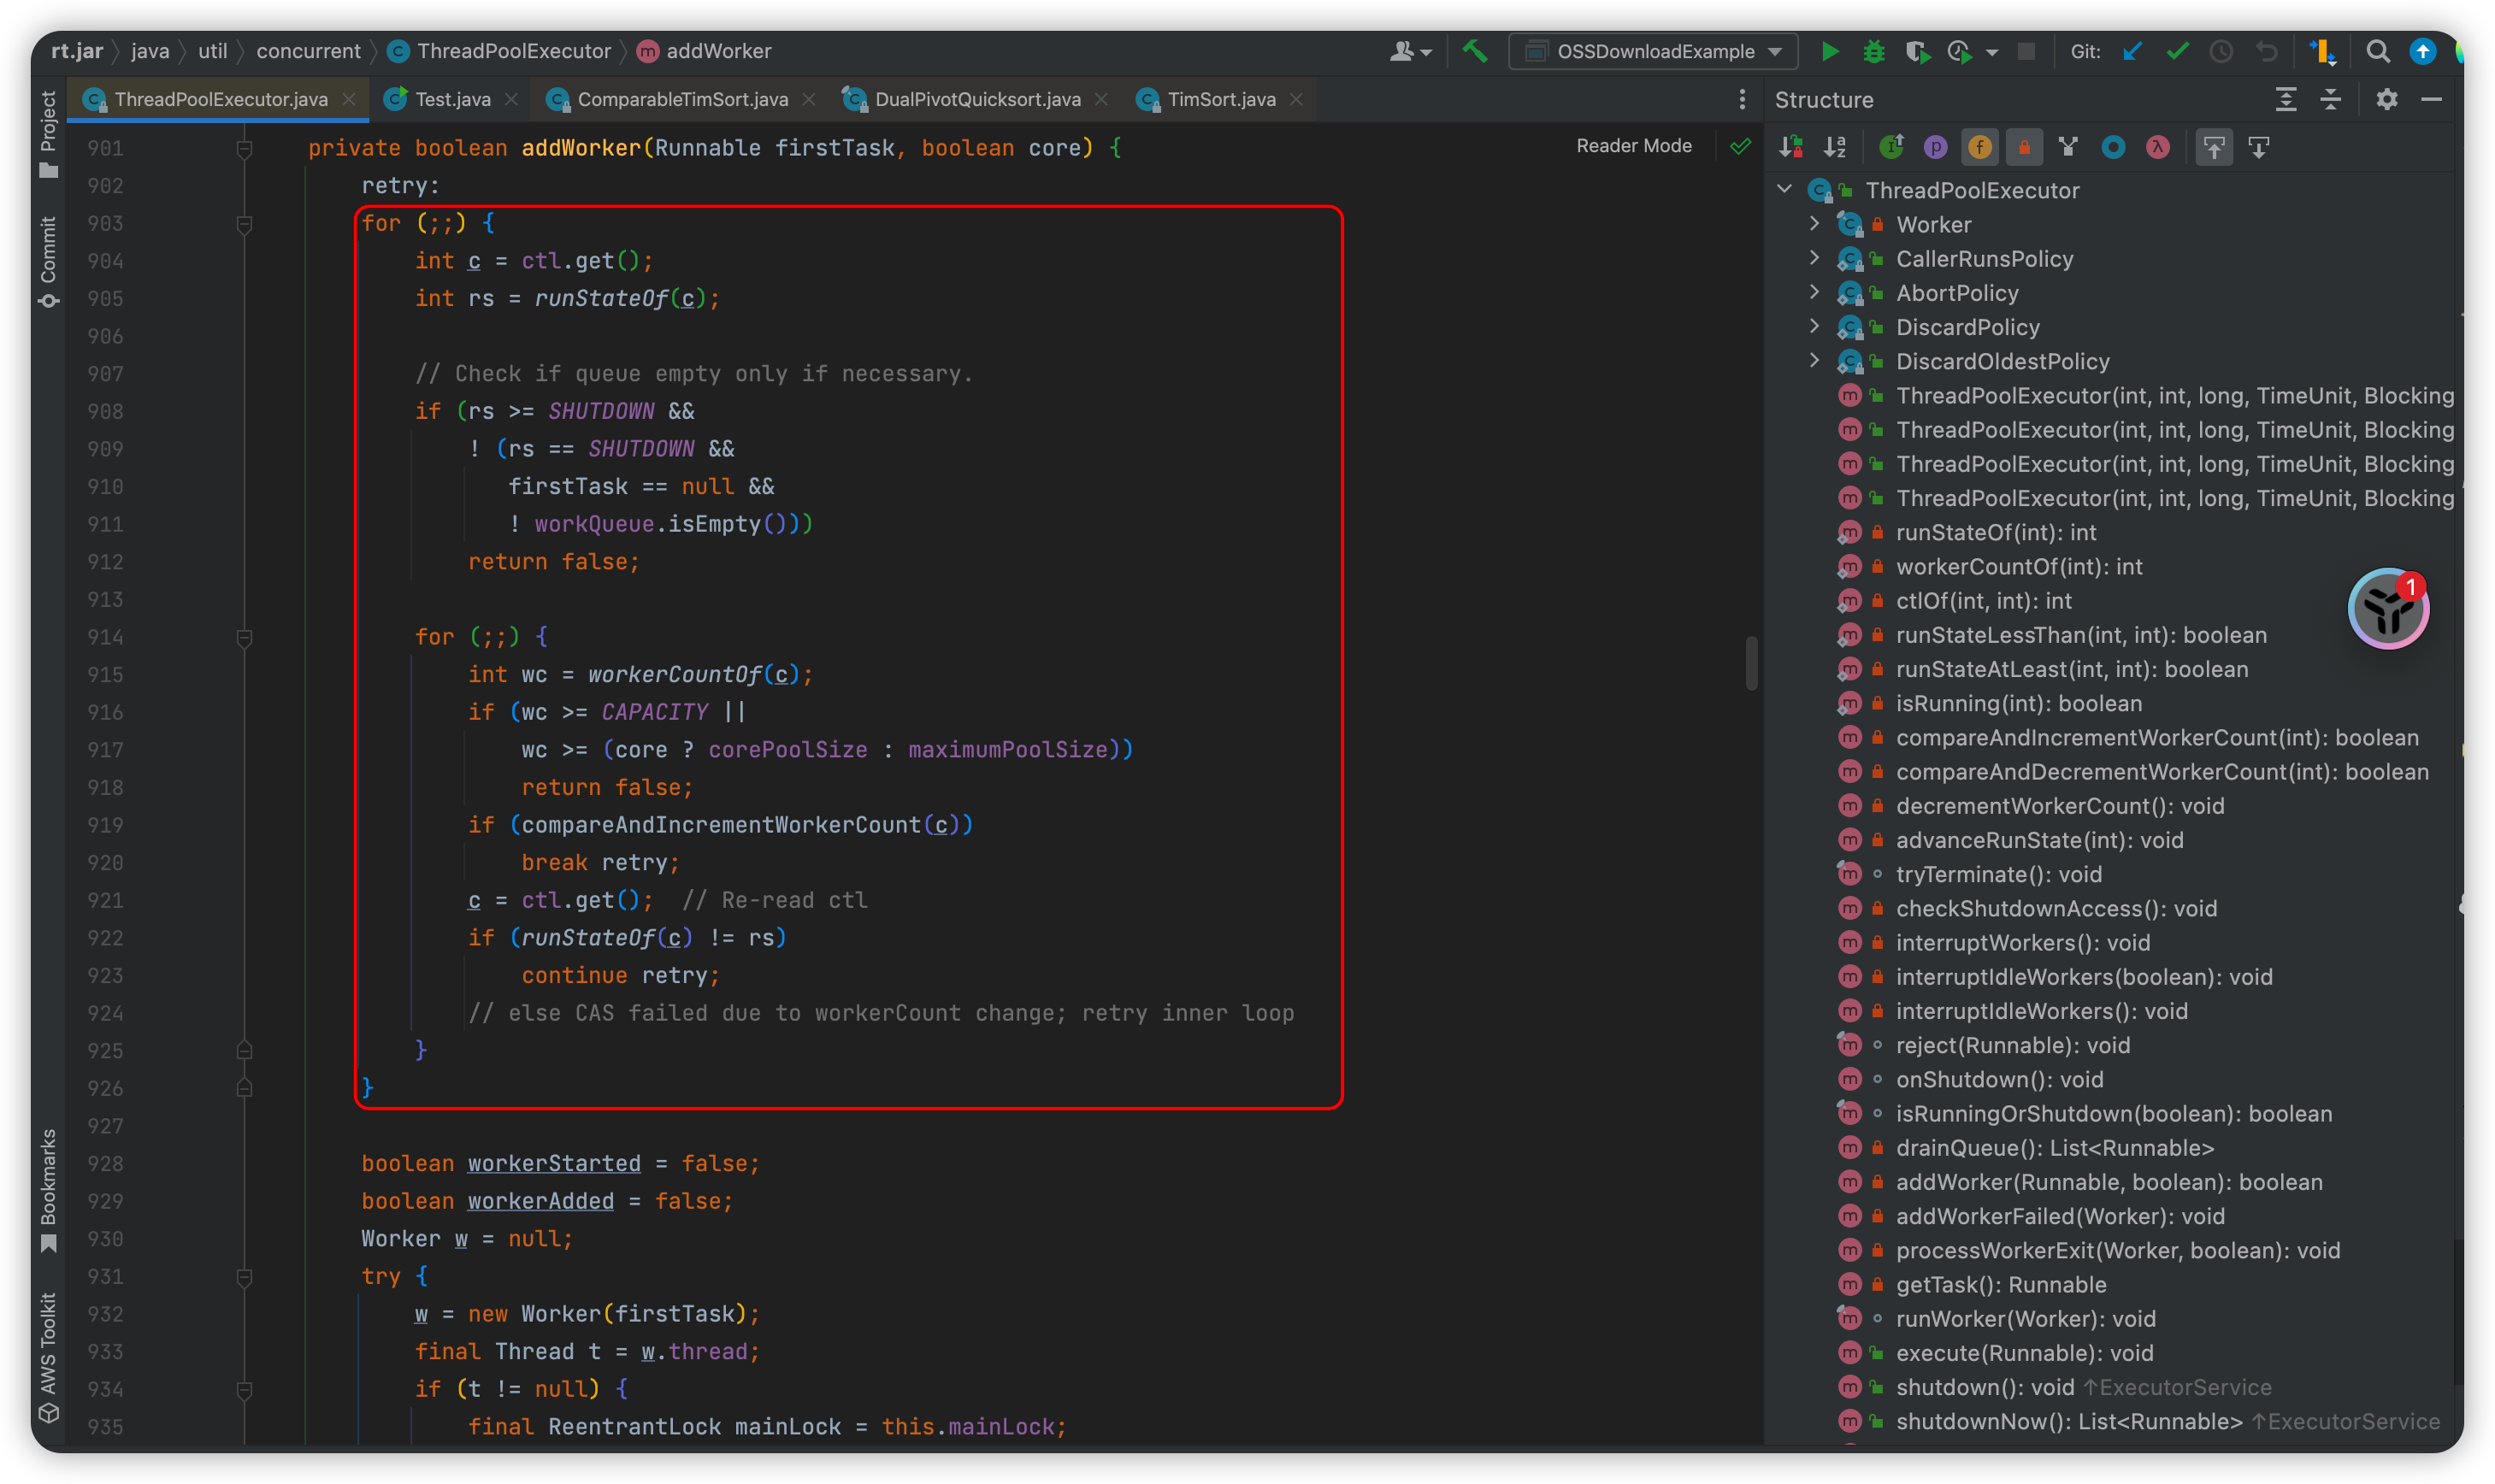The width and height of the screenshot is (2495, 1484).
Task: Toggle Show Fields filter in Structure
Action: click(x=1979, y=148)
